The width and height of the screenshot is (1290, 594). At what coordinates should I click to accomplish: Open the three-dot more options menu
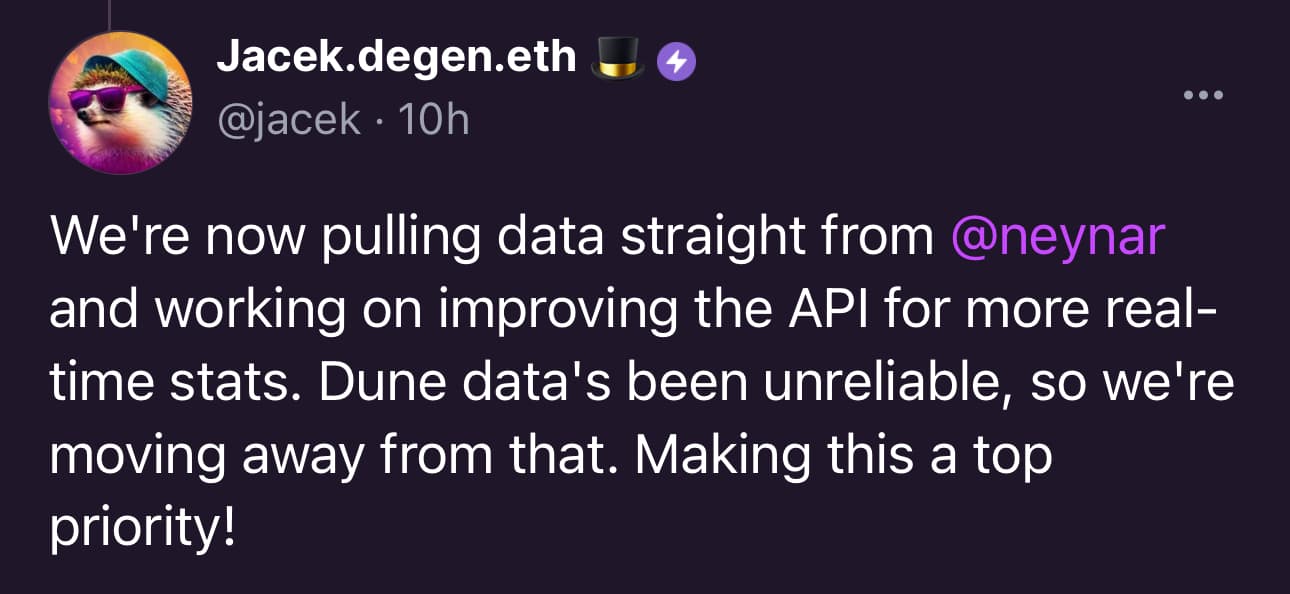[x=1203, y=96]
